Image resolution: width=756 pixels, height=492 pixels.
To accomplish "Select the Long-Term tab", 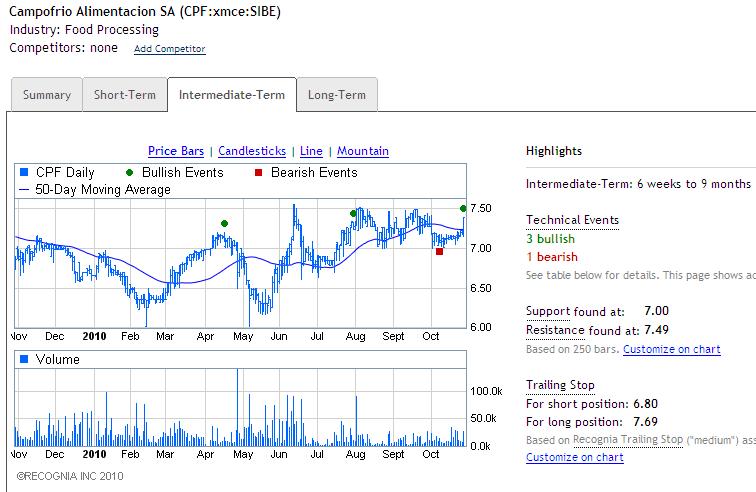I will click(x=336, y=95).
